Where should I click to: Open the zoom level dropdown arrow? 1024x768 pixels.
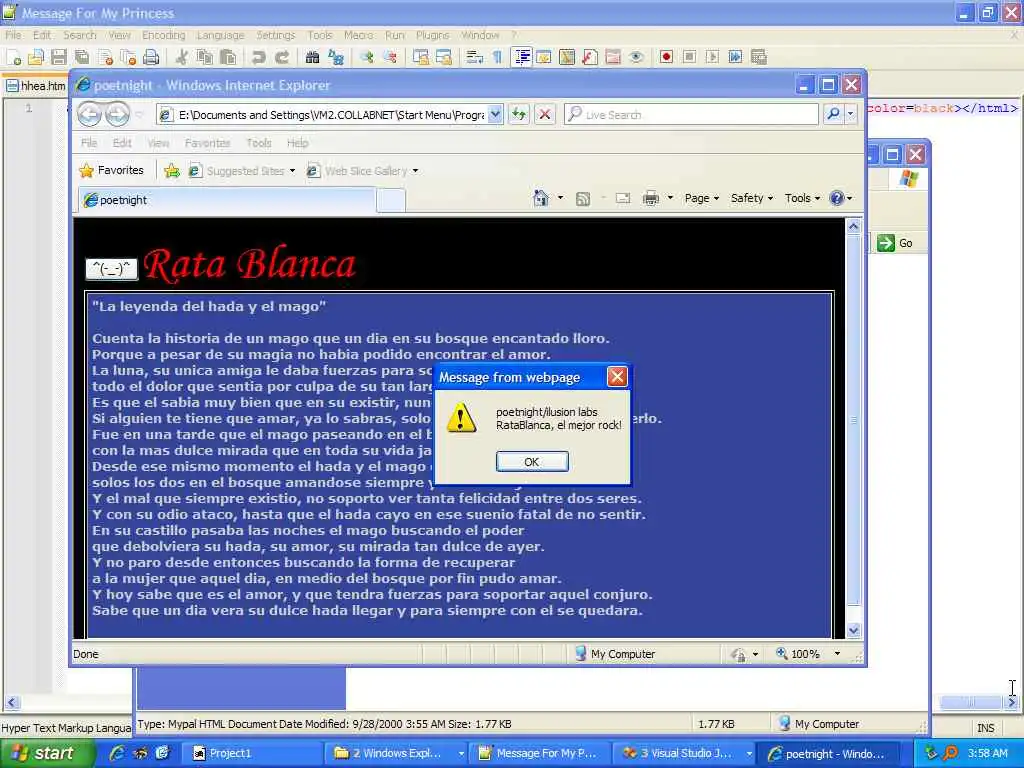837,654
